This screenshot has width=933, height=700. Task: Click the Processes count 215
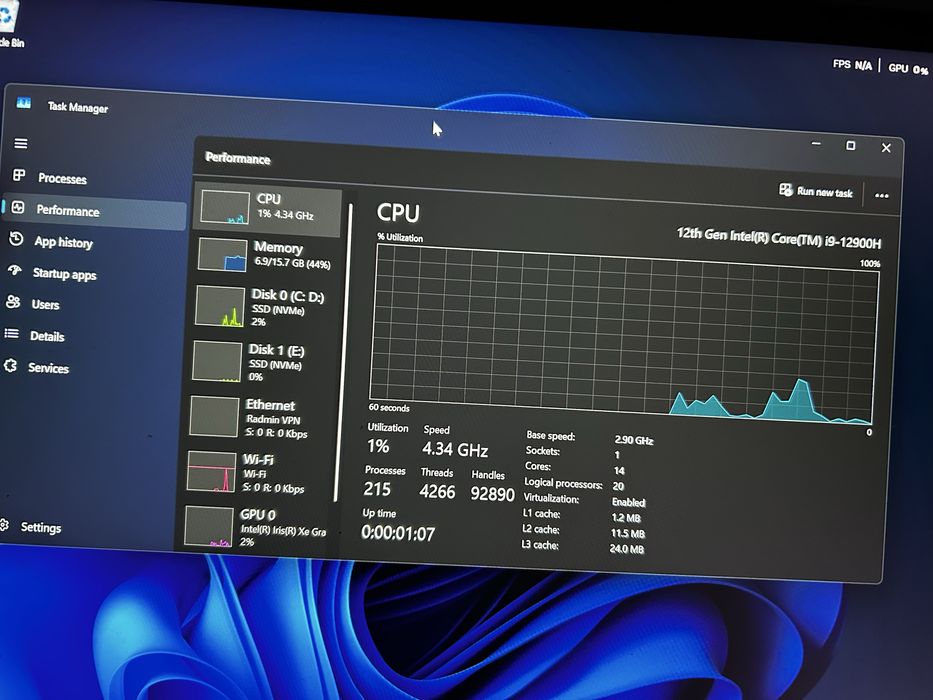[x=377, y=489]
